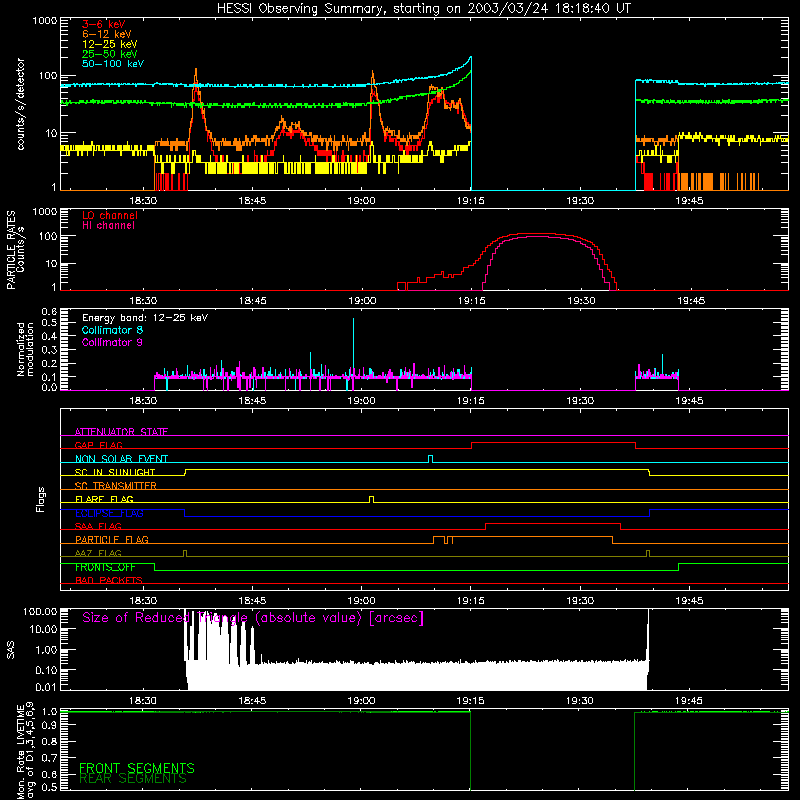Click the Flags axis label
This screenshot has width=800, height=800.
pyautogui.click(x=40, y=499)
